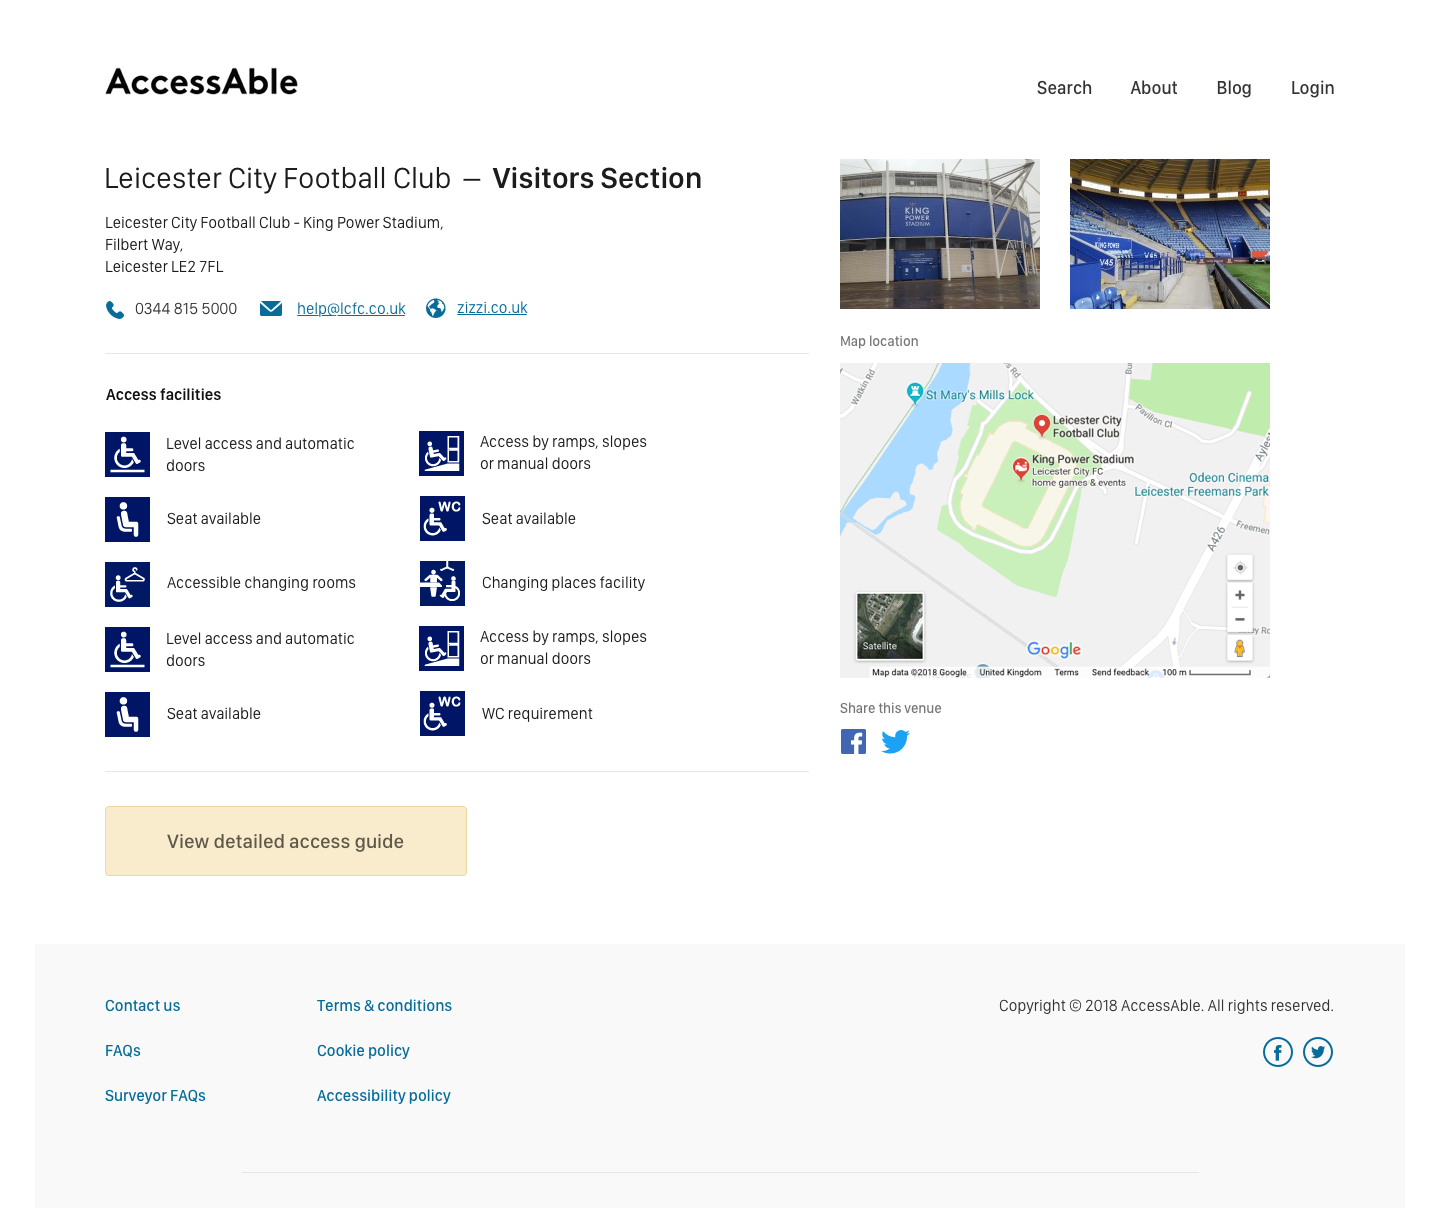Click Send feedback on the map
The height and width of the screenshot is (1208, 1440).
pyautogui.click(x=1120, y=672)
